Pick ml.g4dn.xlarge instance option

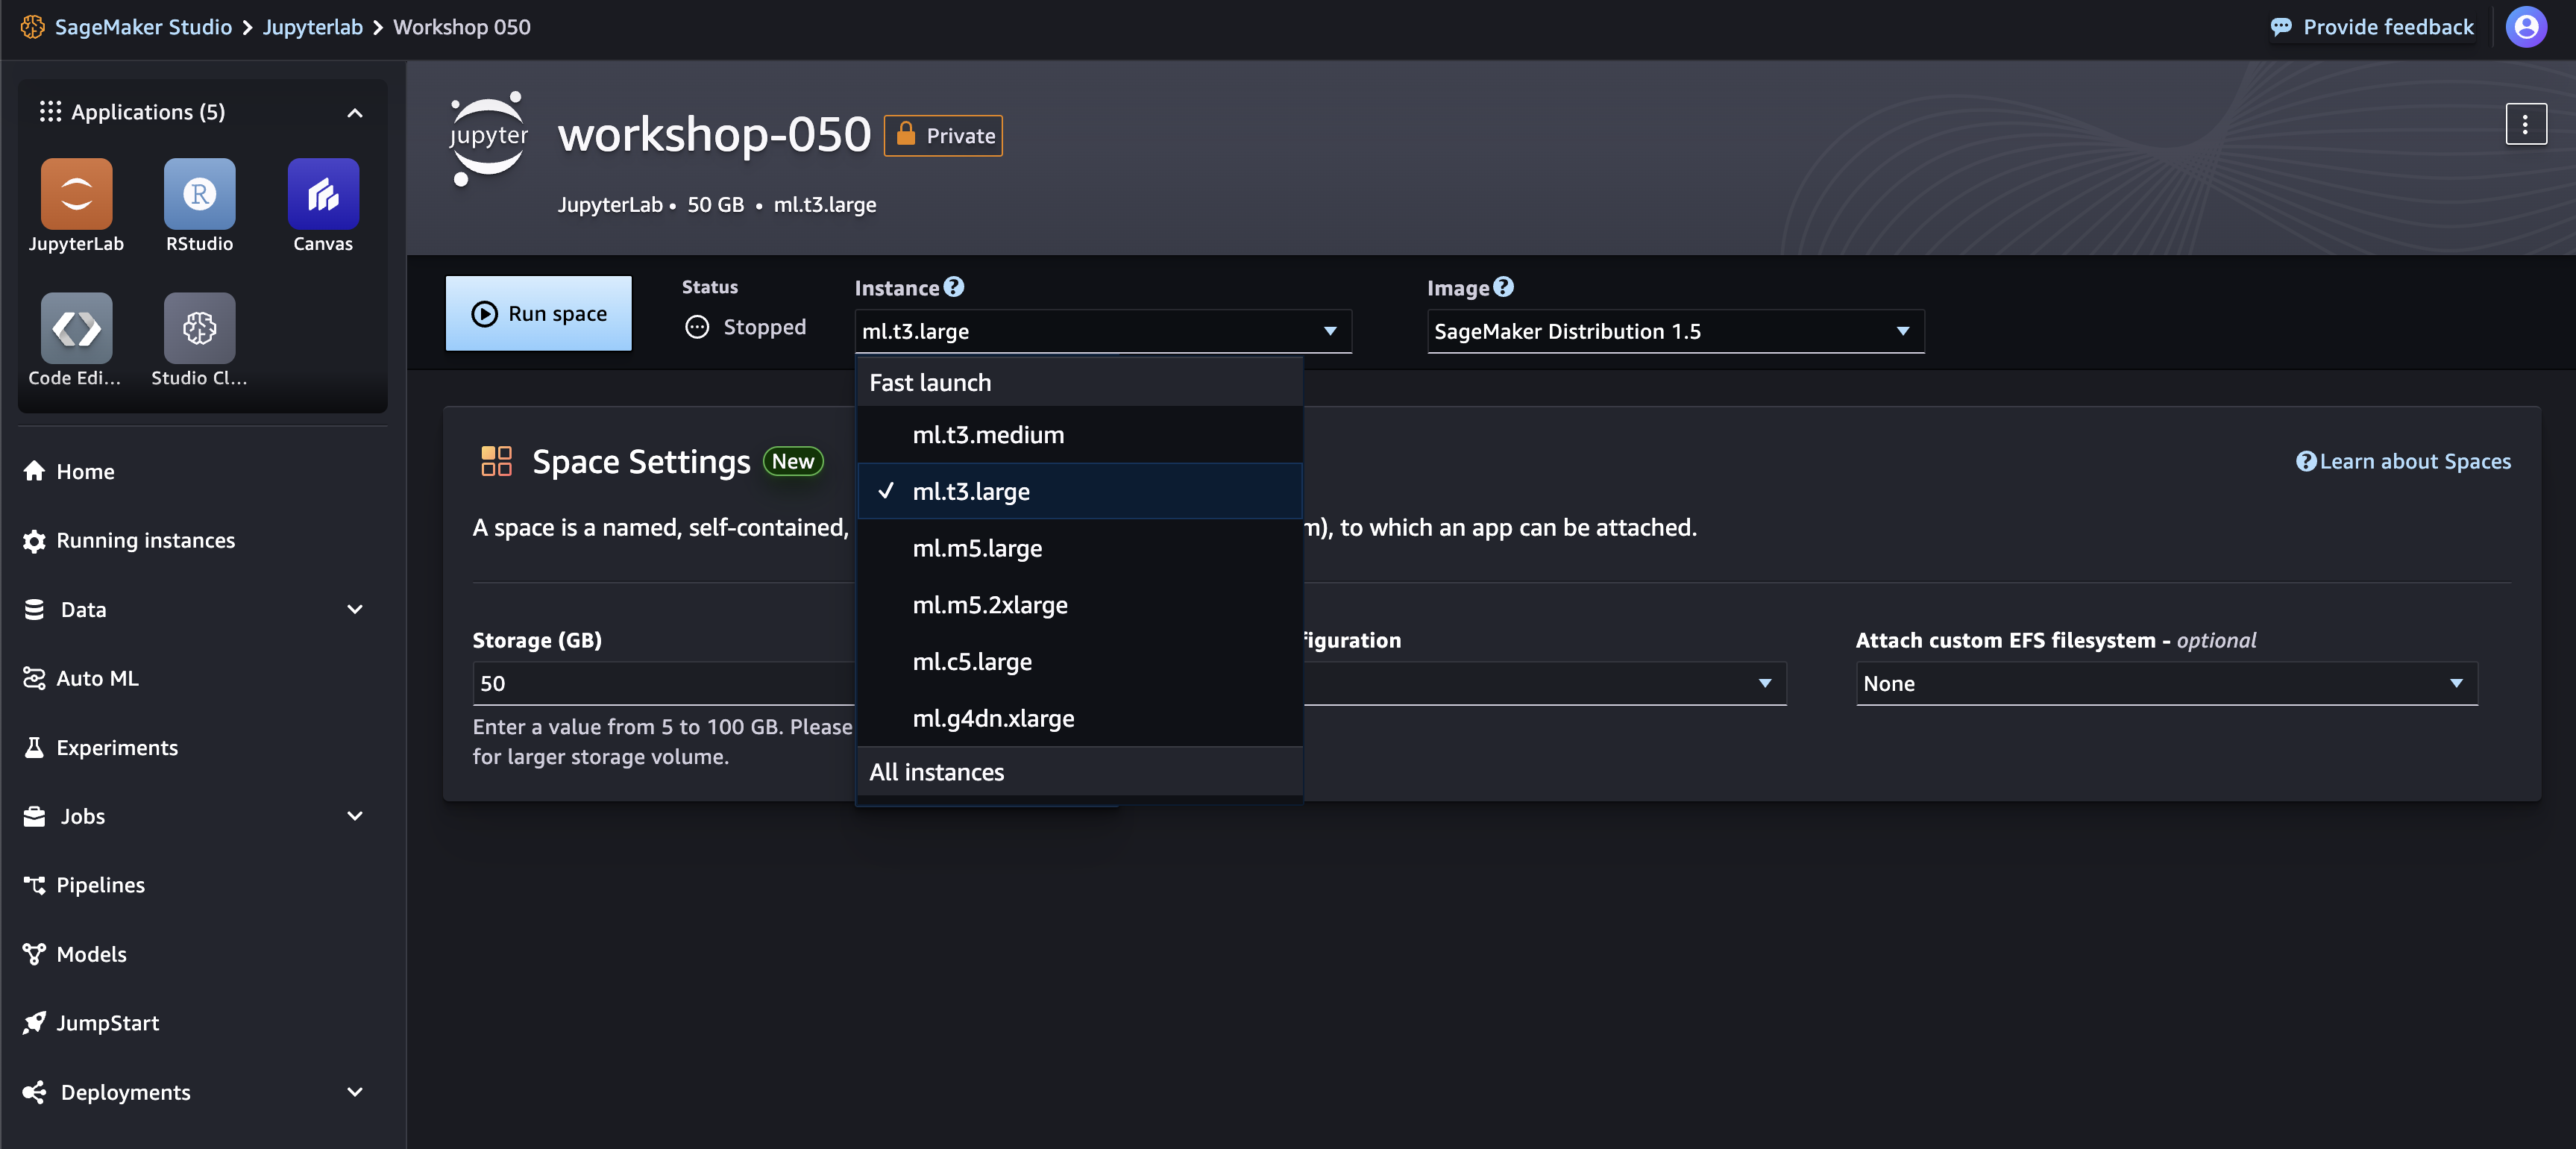(1079, 718)
